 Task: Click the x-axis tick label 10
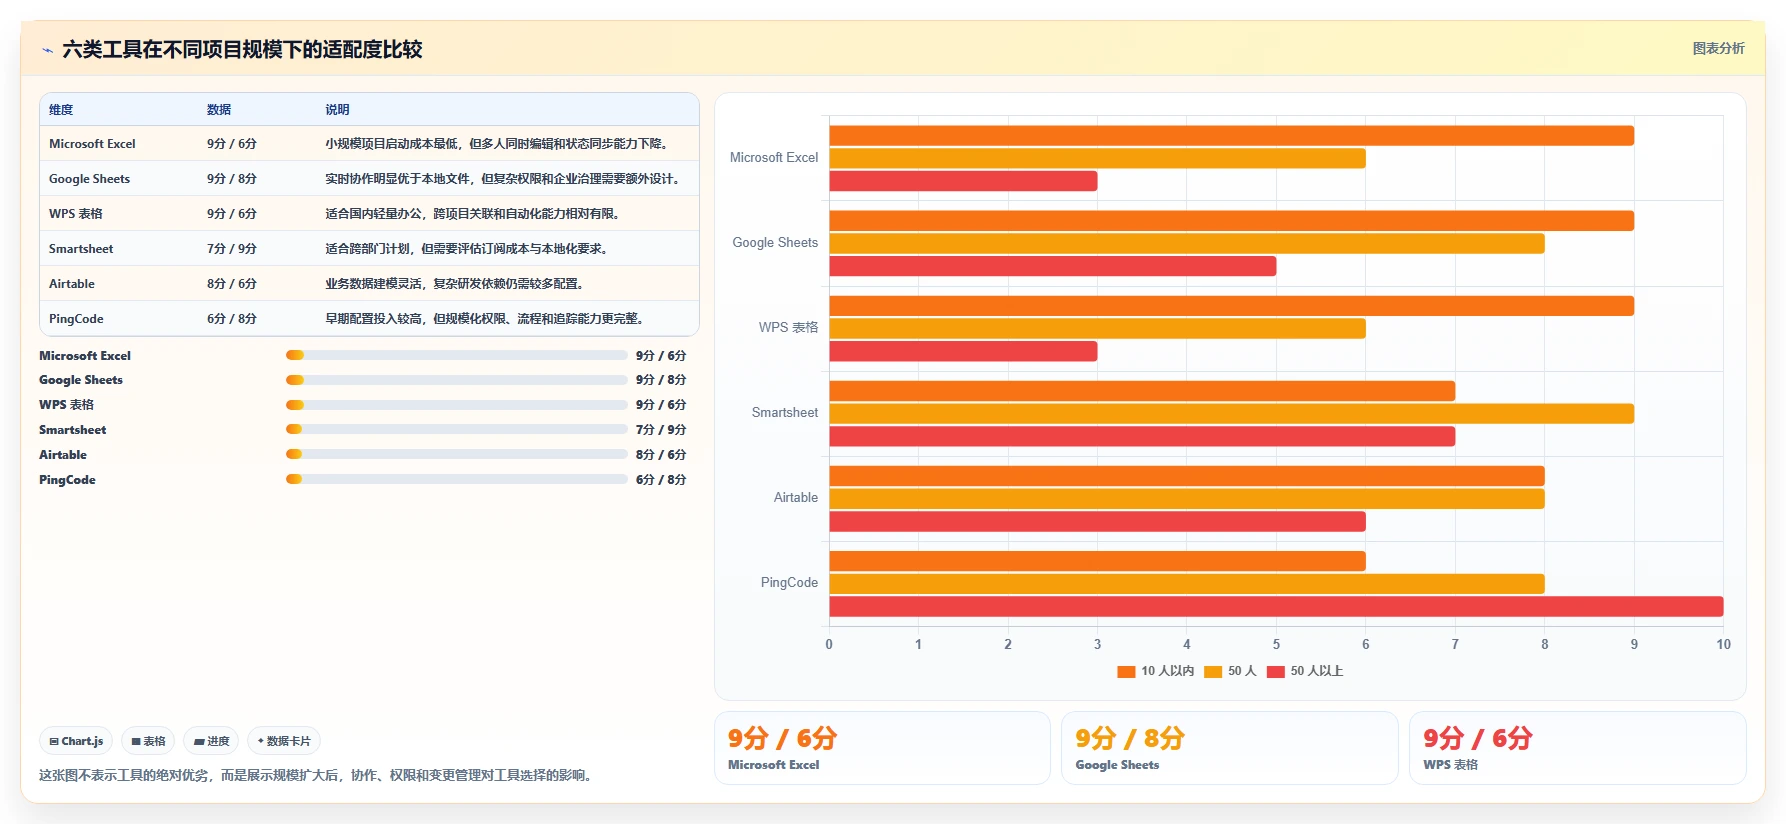click(1723, 645)
